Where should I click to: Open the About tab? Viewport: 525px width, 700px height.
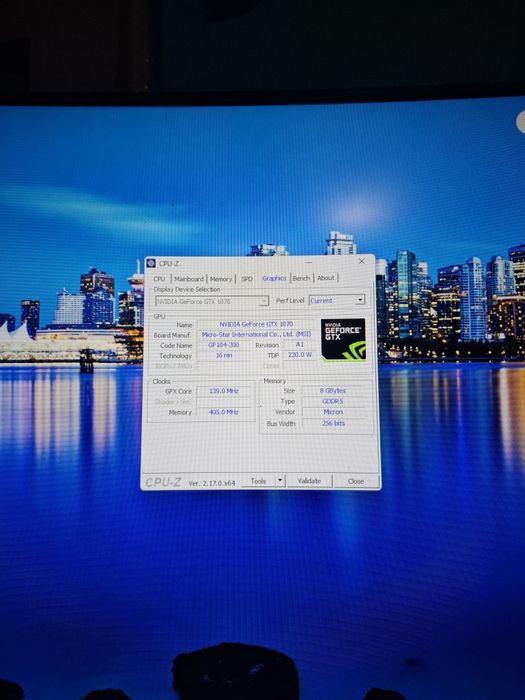pyautogui.click(x=326, y=278)
